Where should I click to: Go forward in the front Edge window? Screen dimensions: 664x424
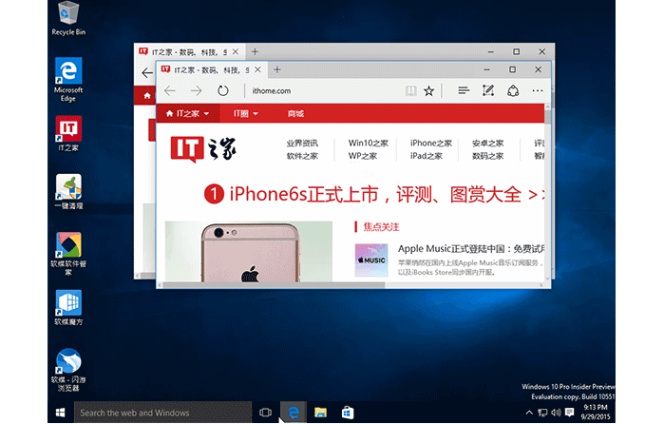point(196,91)
